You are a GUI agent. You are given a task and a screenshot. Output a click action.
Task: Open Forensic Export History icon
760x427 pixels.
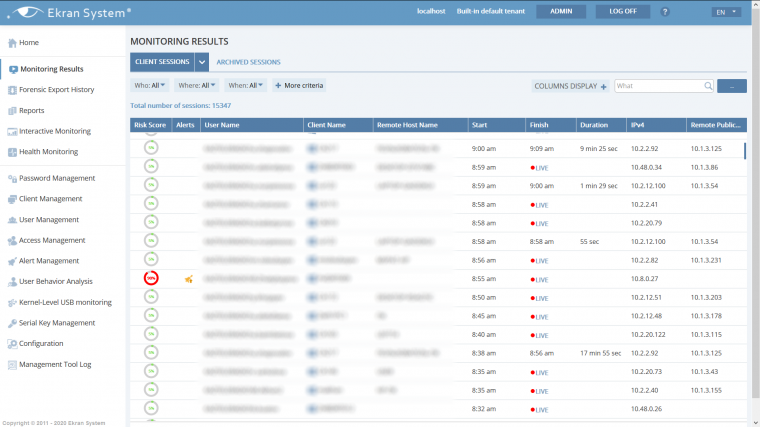[x=12, y=90]
